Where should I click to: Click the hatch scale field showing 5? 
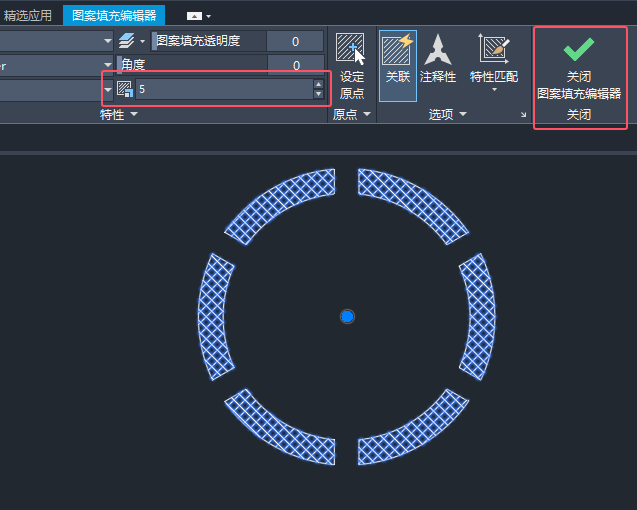pos(224,89)
